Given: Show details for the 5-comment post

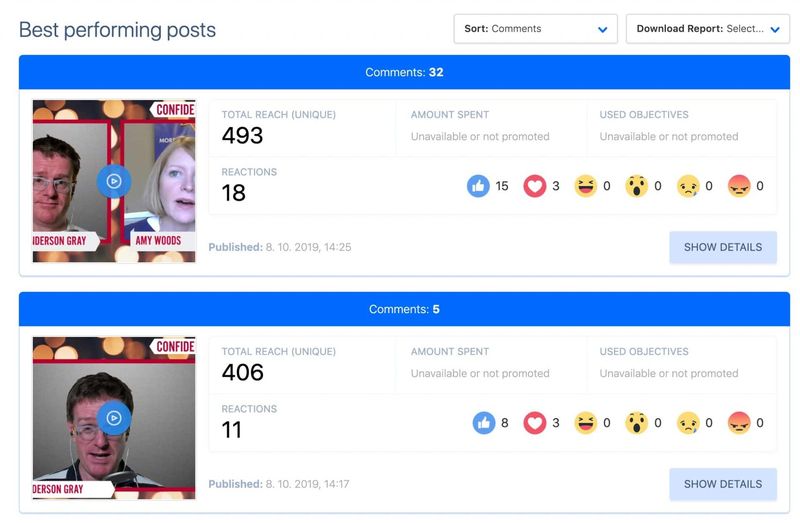Looking at the screenshot, I should click(723, 484).
